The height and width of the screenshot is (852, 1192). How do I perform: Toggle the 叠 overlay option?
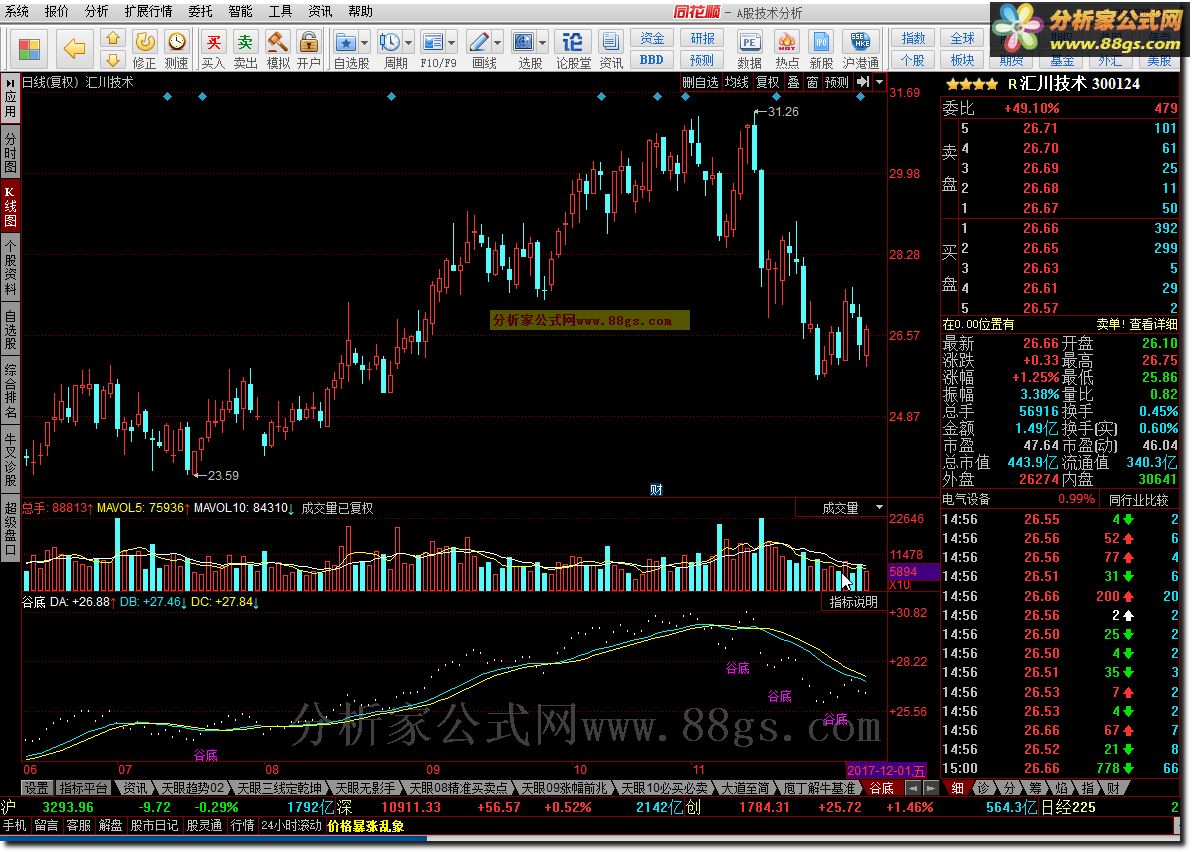tap(793, 82)
